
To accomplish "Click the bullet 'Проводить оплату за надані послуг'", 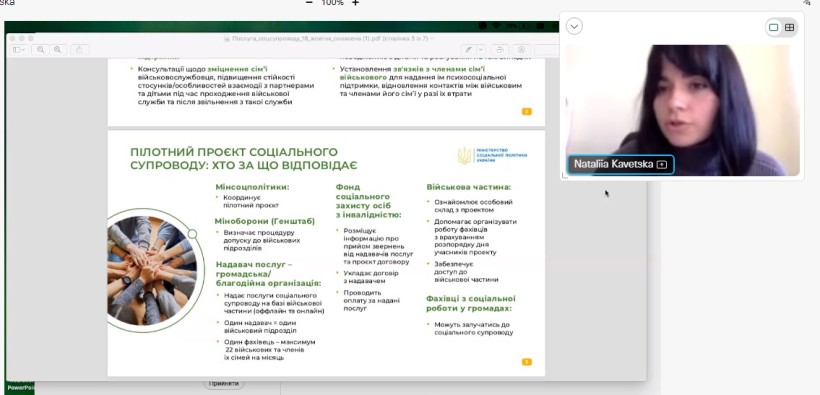I will pyautogui.click(x=371, y=300).
